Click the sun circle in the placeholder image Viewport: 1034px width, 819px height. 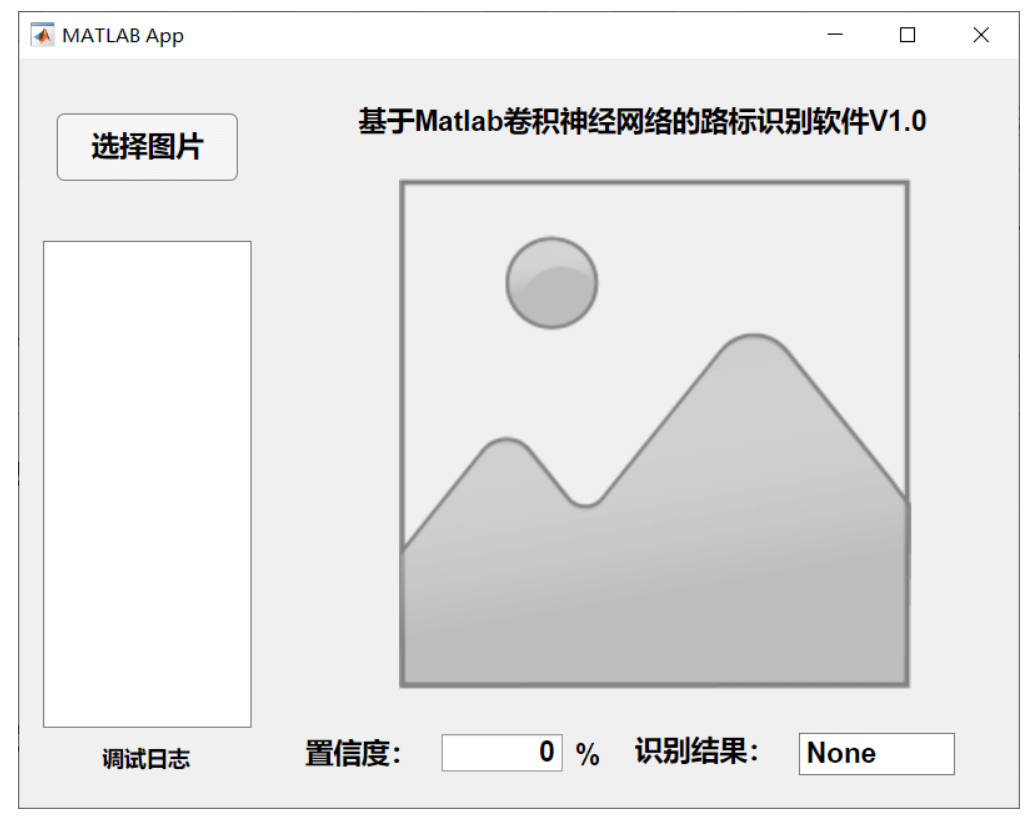(552, 283)
